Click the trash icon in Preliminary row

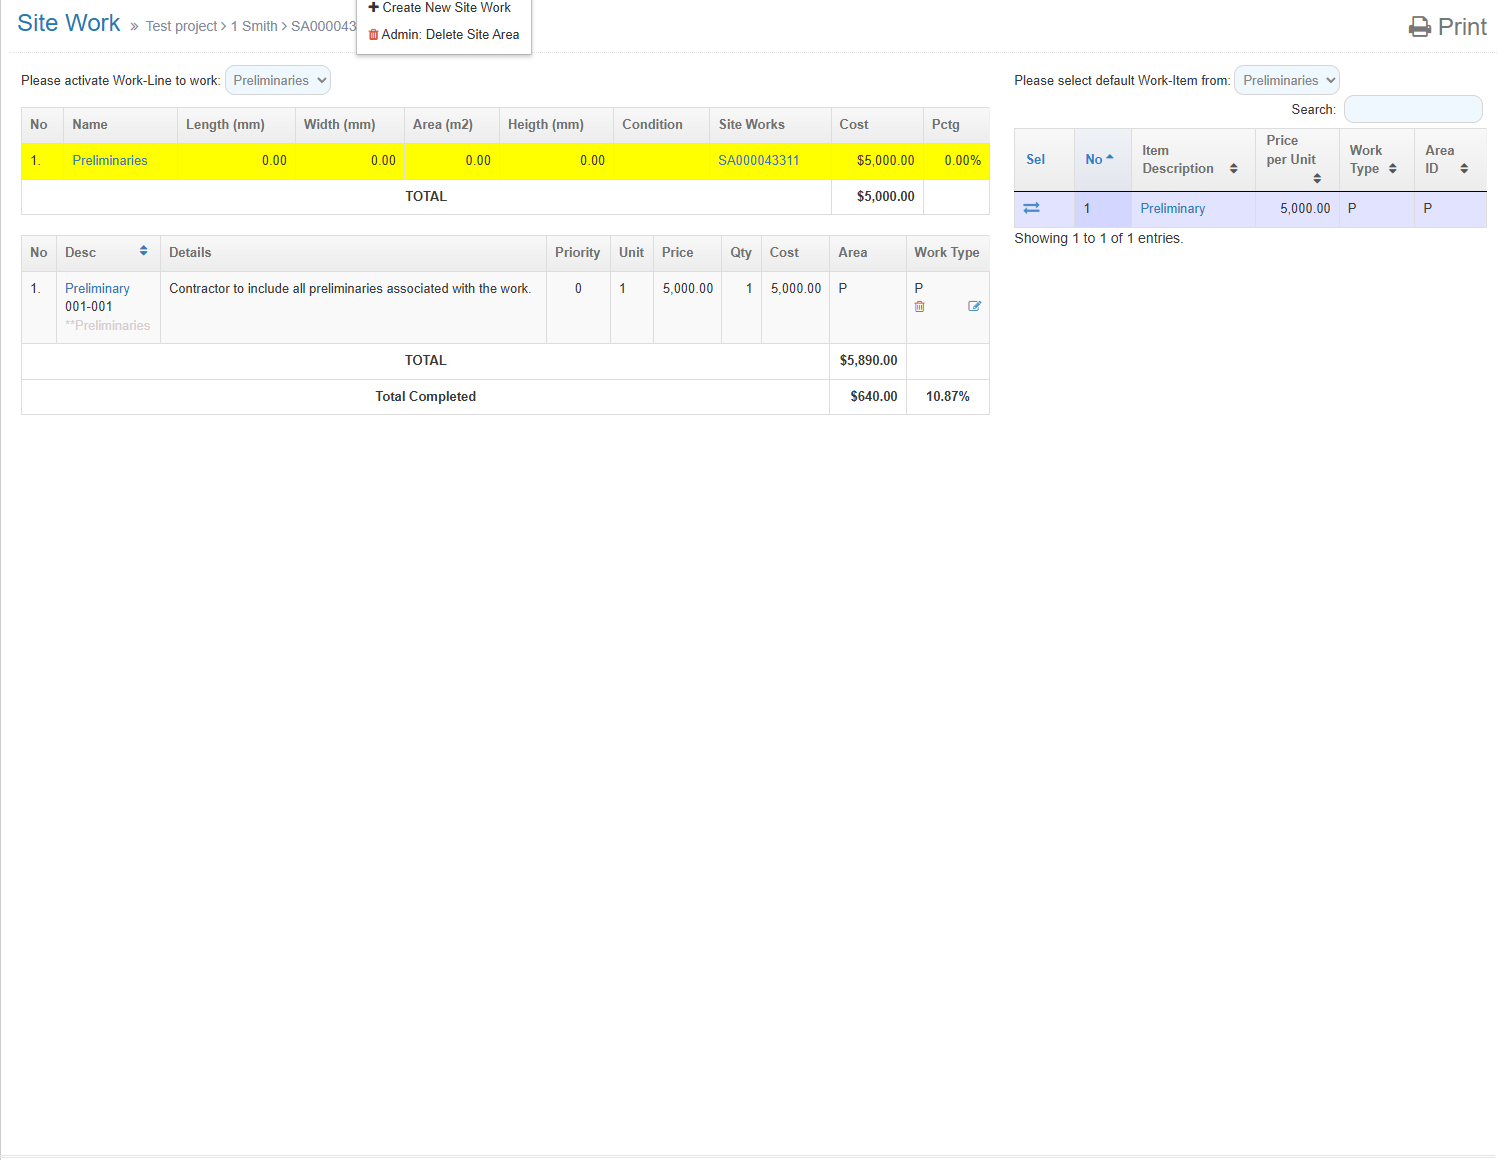click(x=919, y=307)
